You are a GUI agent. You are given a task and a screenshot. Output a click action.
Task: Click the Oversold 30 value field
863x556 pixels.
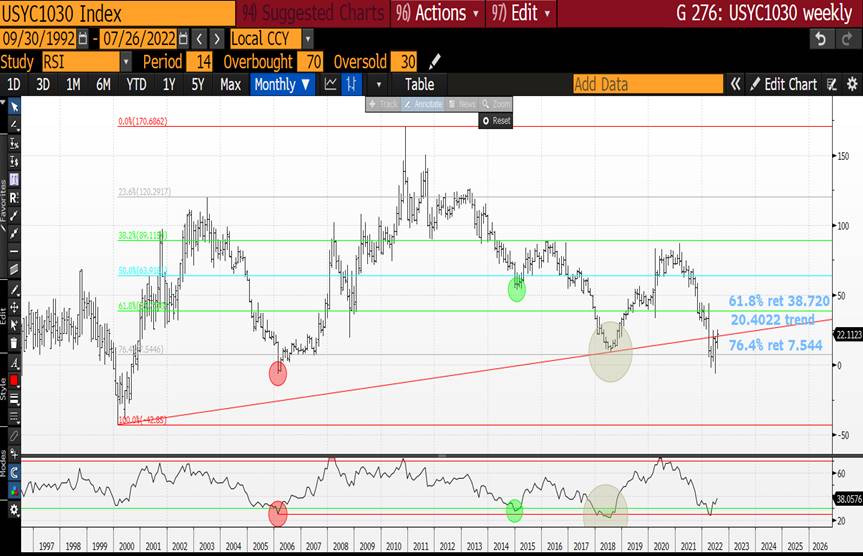click(403, 62)
